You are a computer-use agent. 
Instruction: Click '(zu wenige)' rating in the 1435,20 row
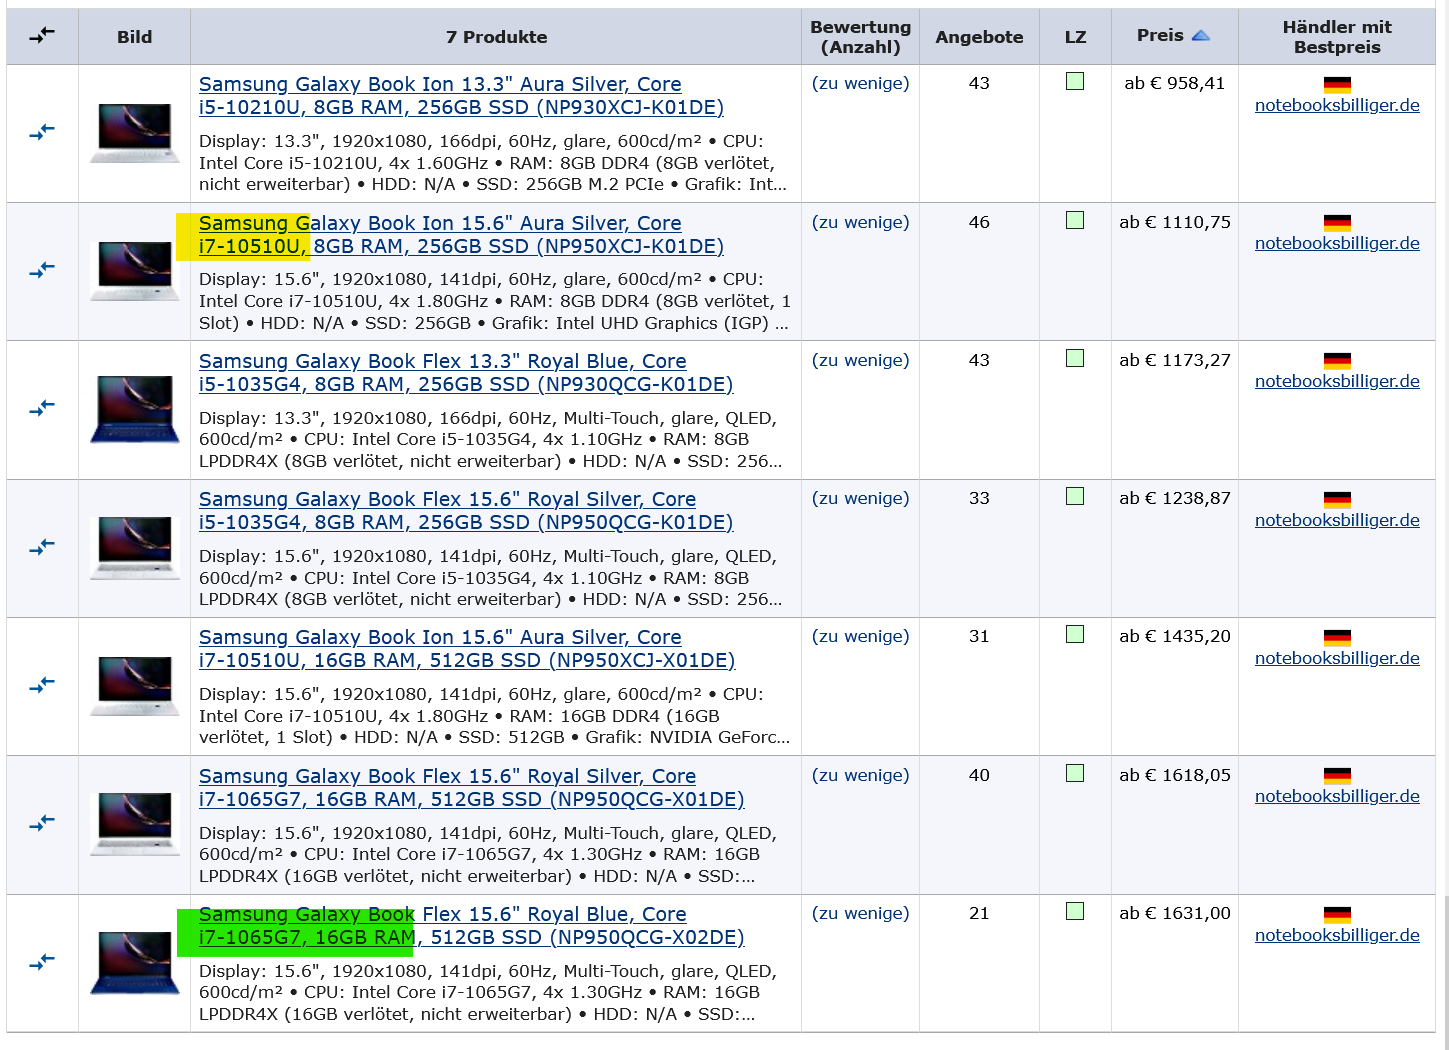coord(860,636)
